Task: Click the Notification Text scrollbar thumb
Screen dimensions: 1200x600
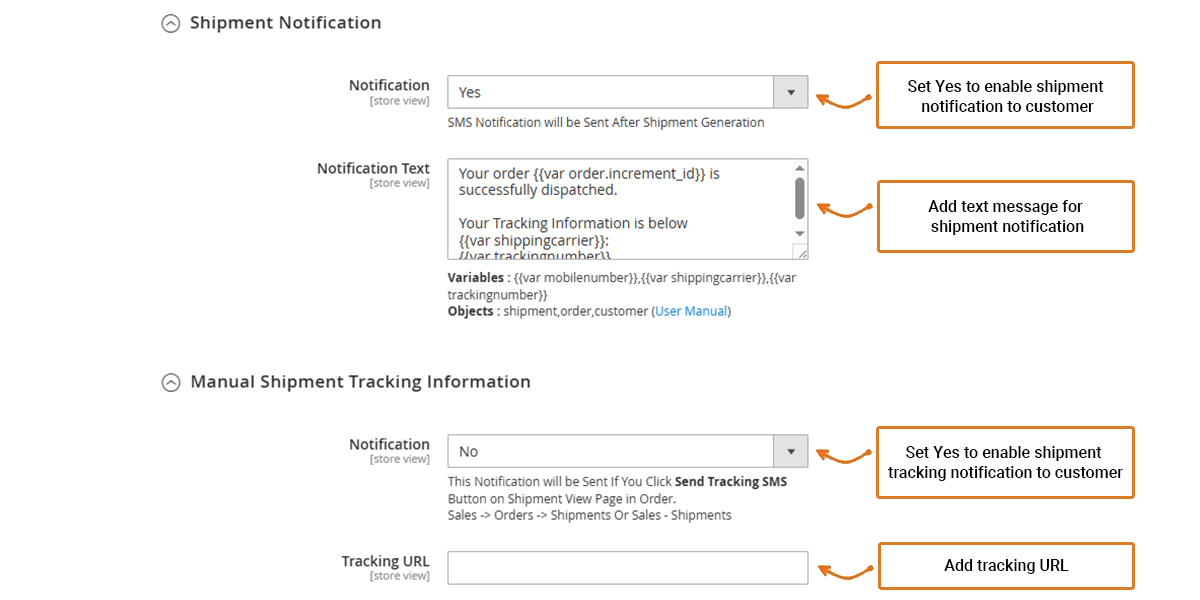Action: 799,197
